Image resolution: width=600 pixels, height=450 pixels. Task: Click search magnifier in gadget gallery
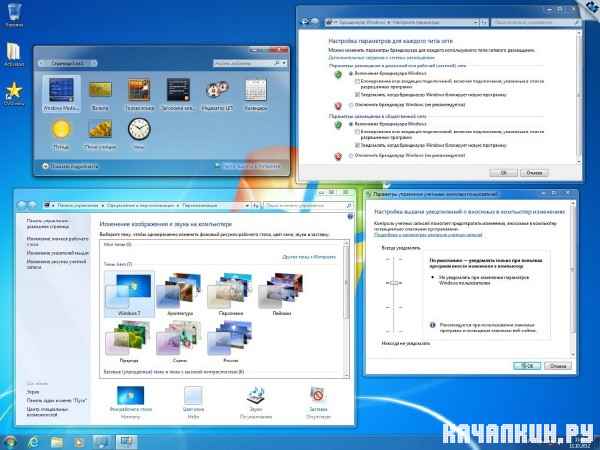(277, 63)
